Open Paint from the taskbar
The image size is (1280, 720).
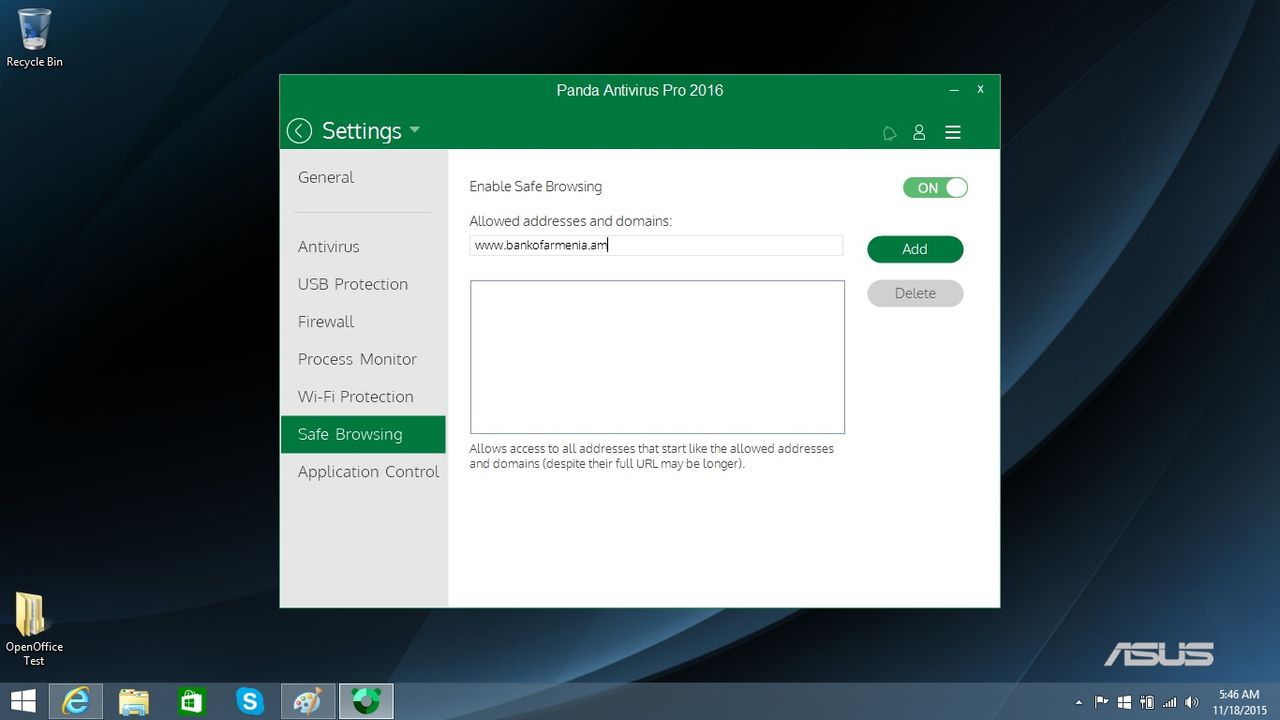(307, 701)
